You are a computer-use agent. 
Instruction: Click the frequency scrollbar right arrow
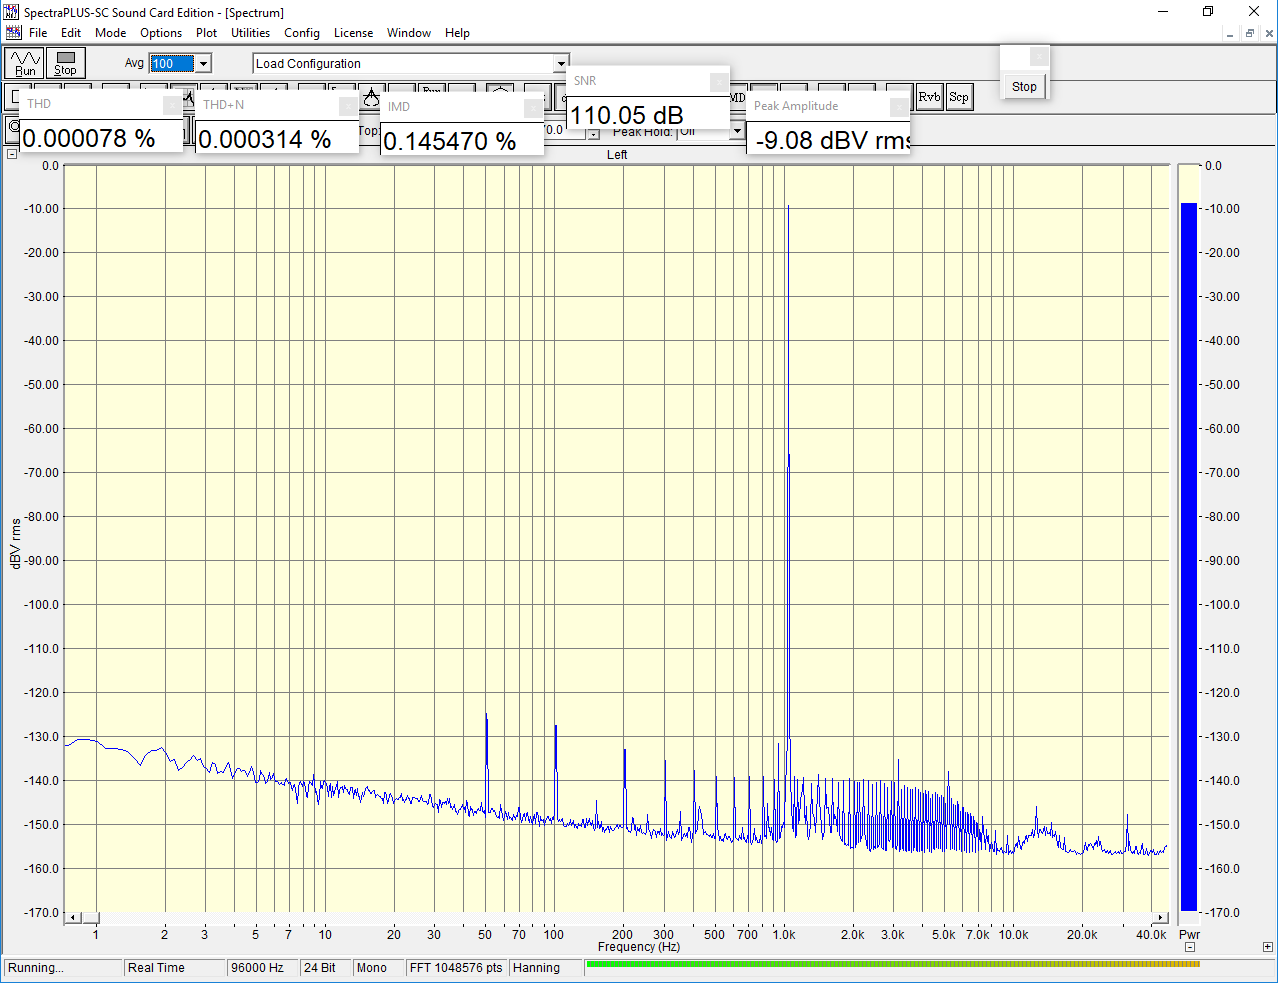1160,917
